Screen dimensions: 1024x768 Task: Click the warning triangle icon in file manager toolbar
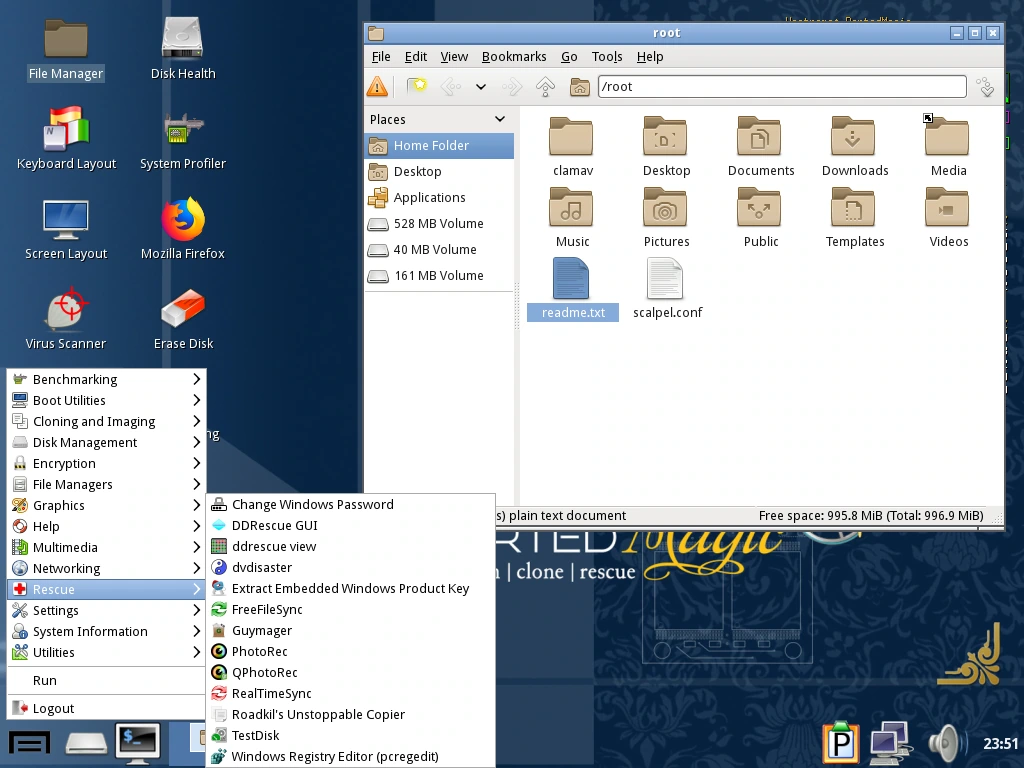(x=377, y=86)
